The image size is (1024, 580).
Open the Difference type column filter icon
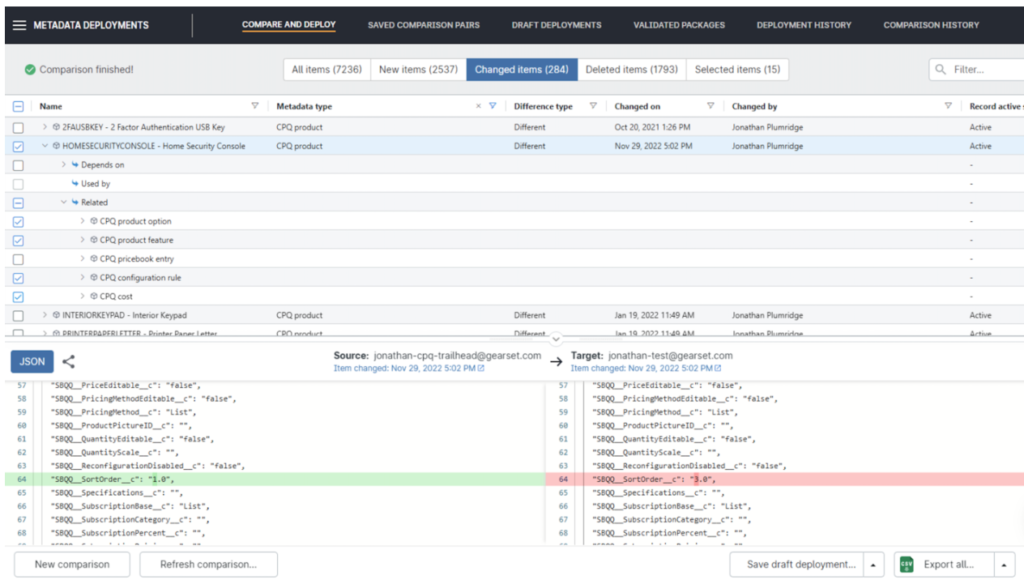(593, 106)
